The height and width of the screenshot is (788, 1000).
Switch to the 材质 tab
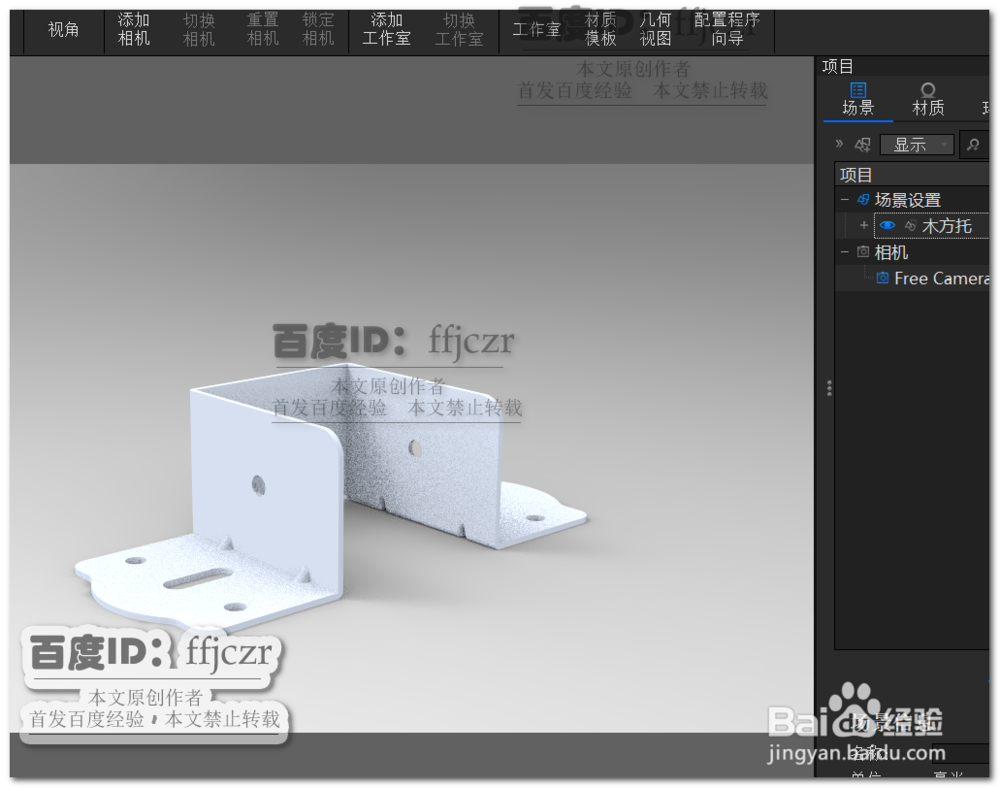[x=928, y=99]
